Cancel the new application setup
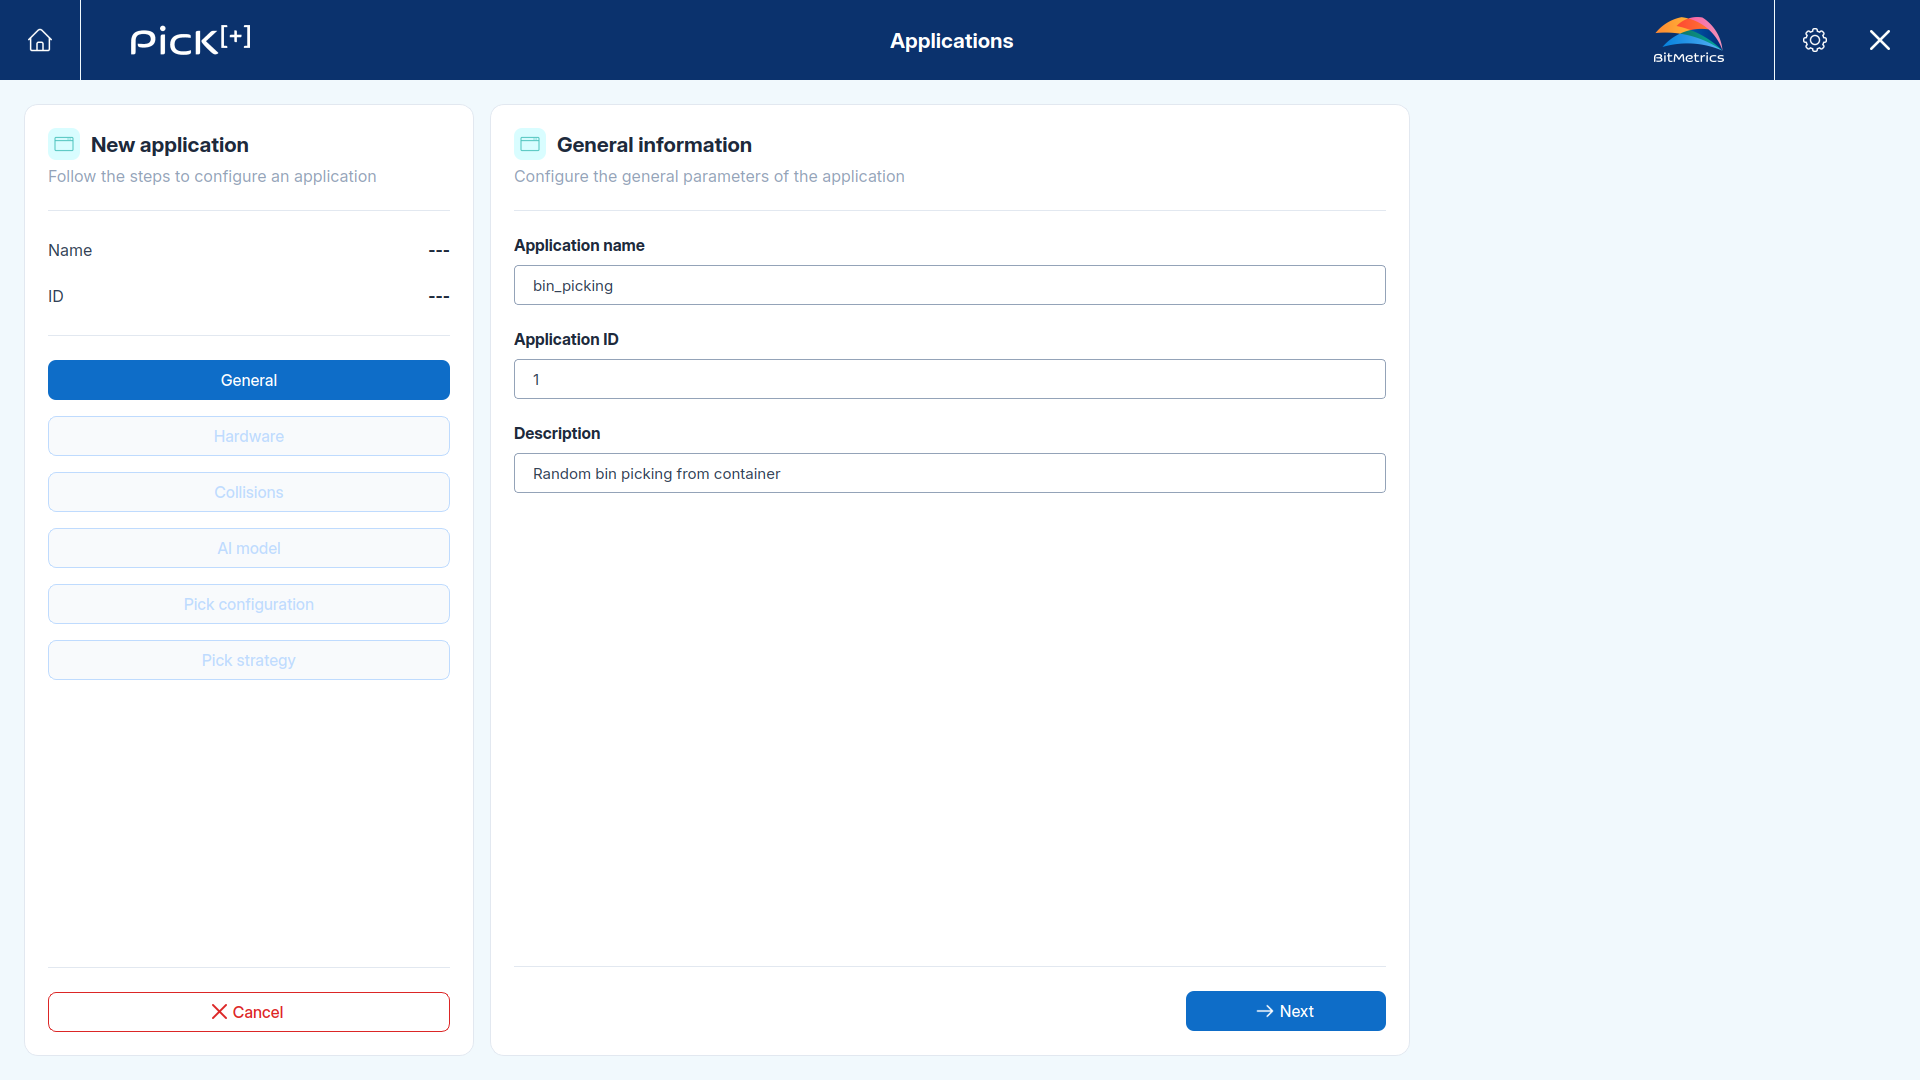1920x1080 pixels. point(249,1012)
